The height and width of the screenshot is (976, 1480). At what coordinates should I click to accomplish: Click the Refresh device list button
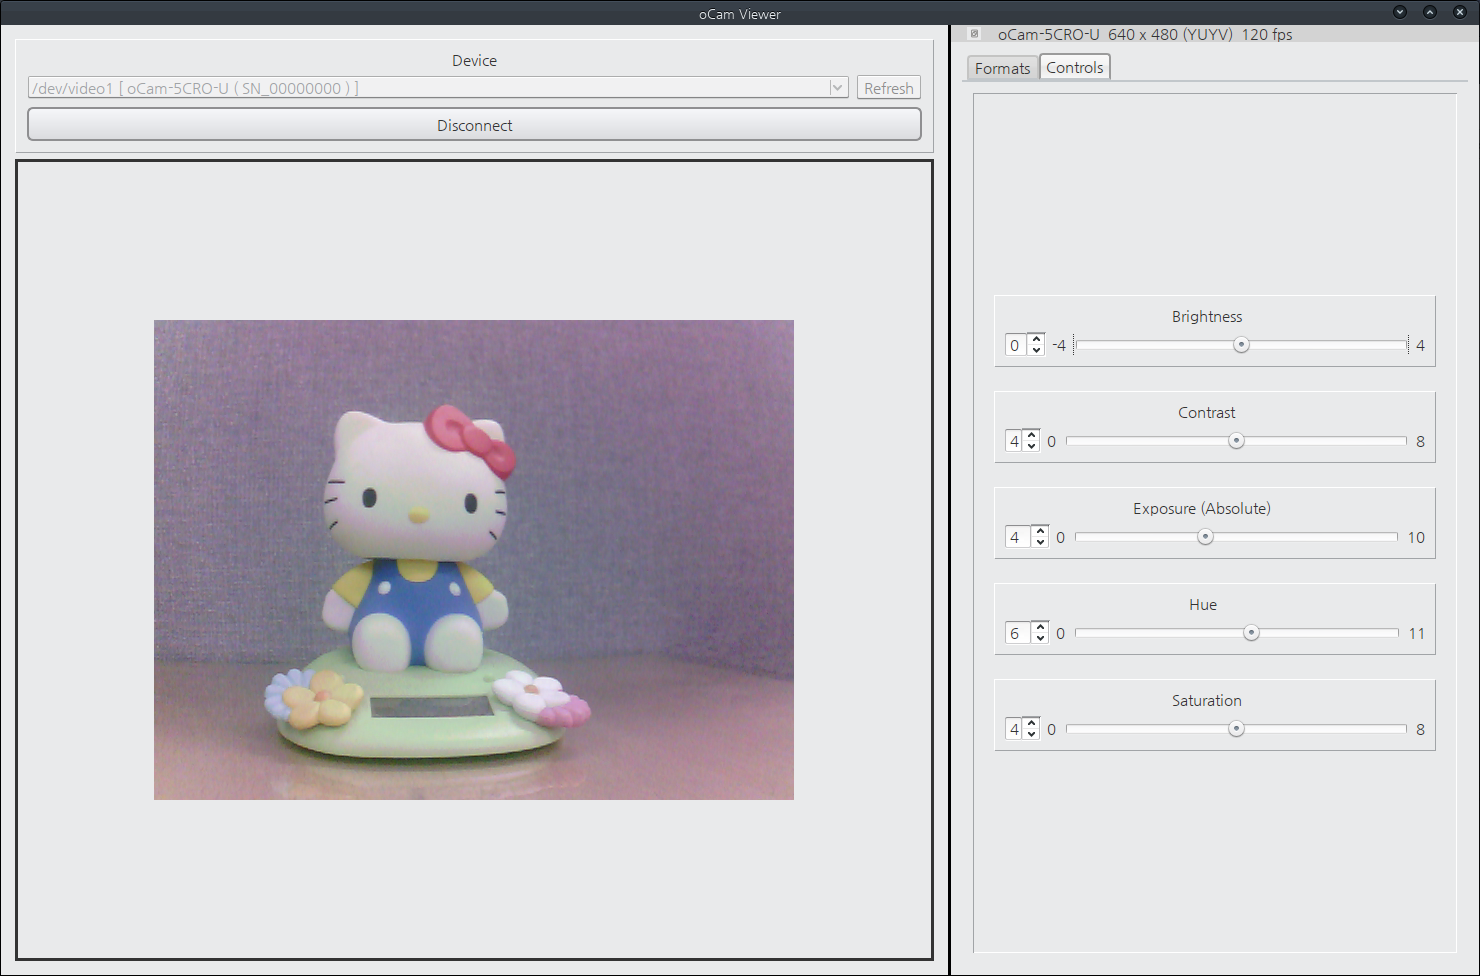point(888,88)
